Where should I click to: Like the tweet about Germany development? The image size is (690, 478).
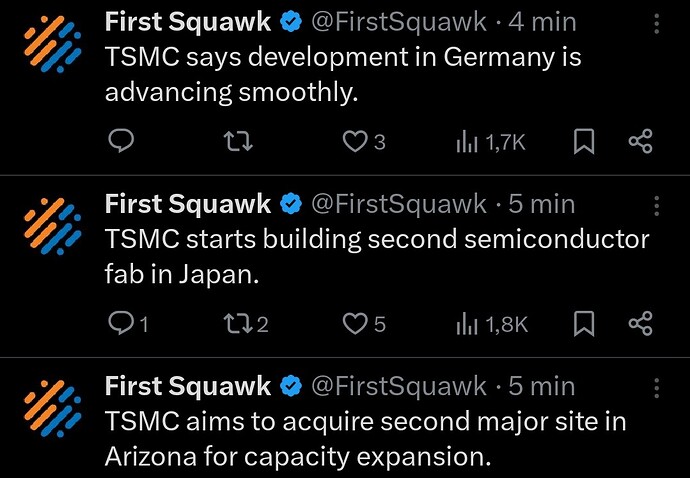pyautogui.click(x=355, y=142)
